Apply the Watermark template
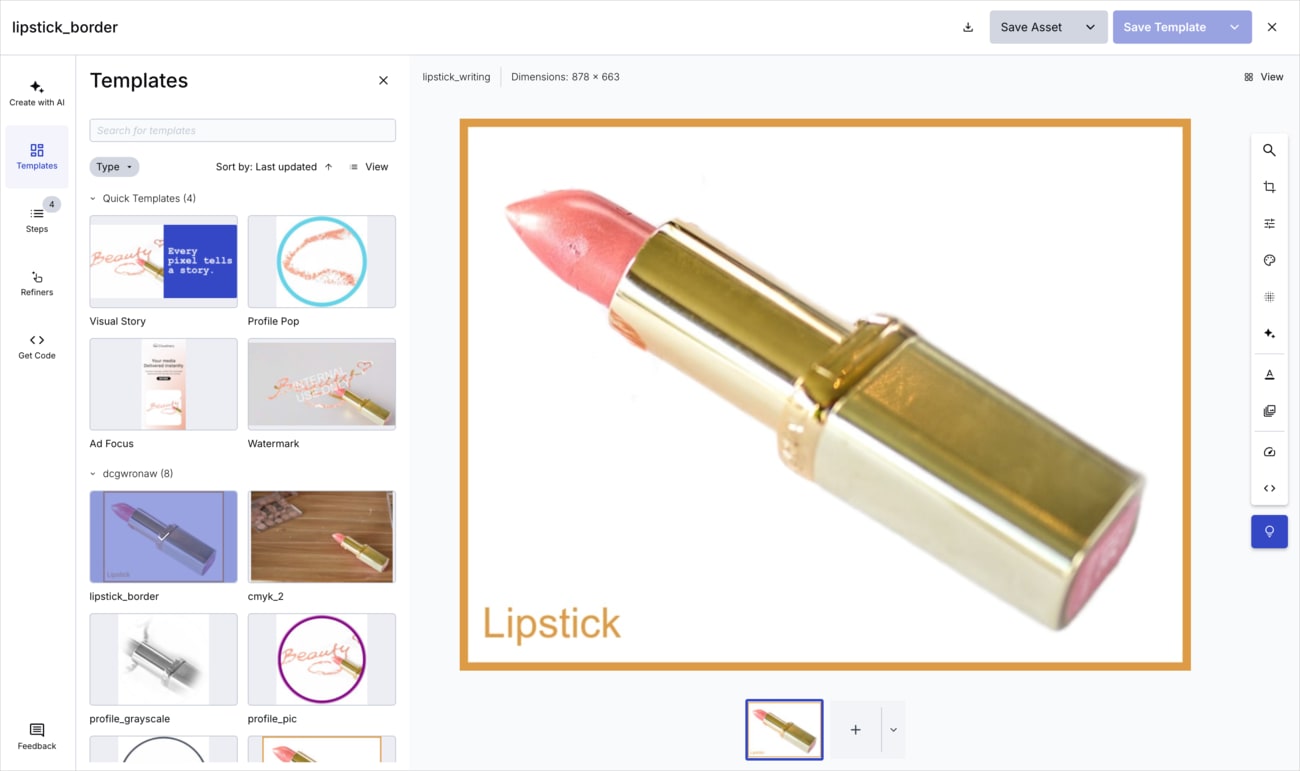1300x771 pixels. pos(322,384)
